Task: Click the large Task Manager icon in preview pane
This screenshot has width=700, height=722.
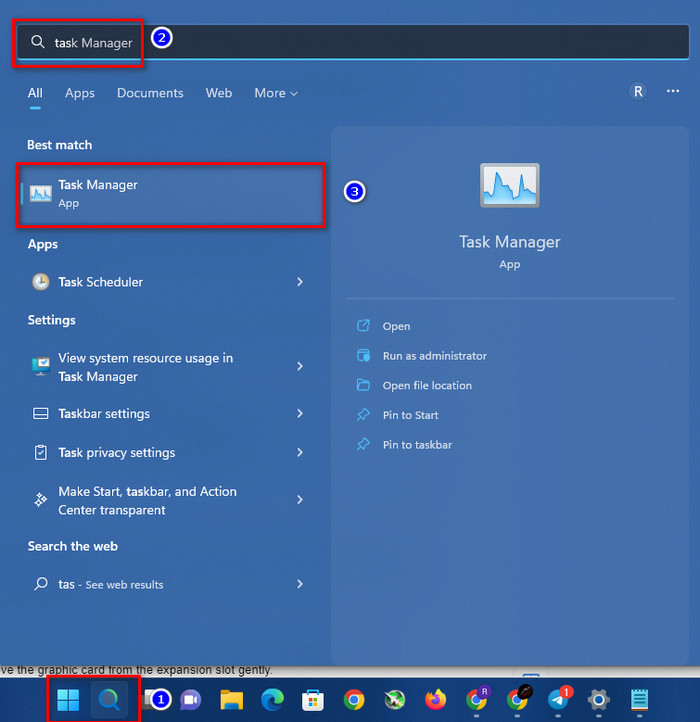Action: tap(509, 185)
